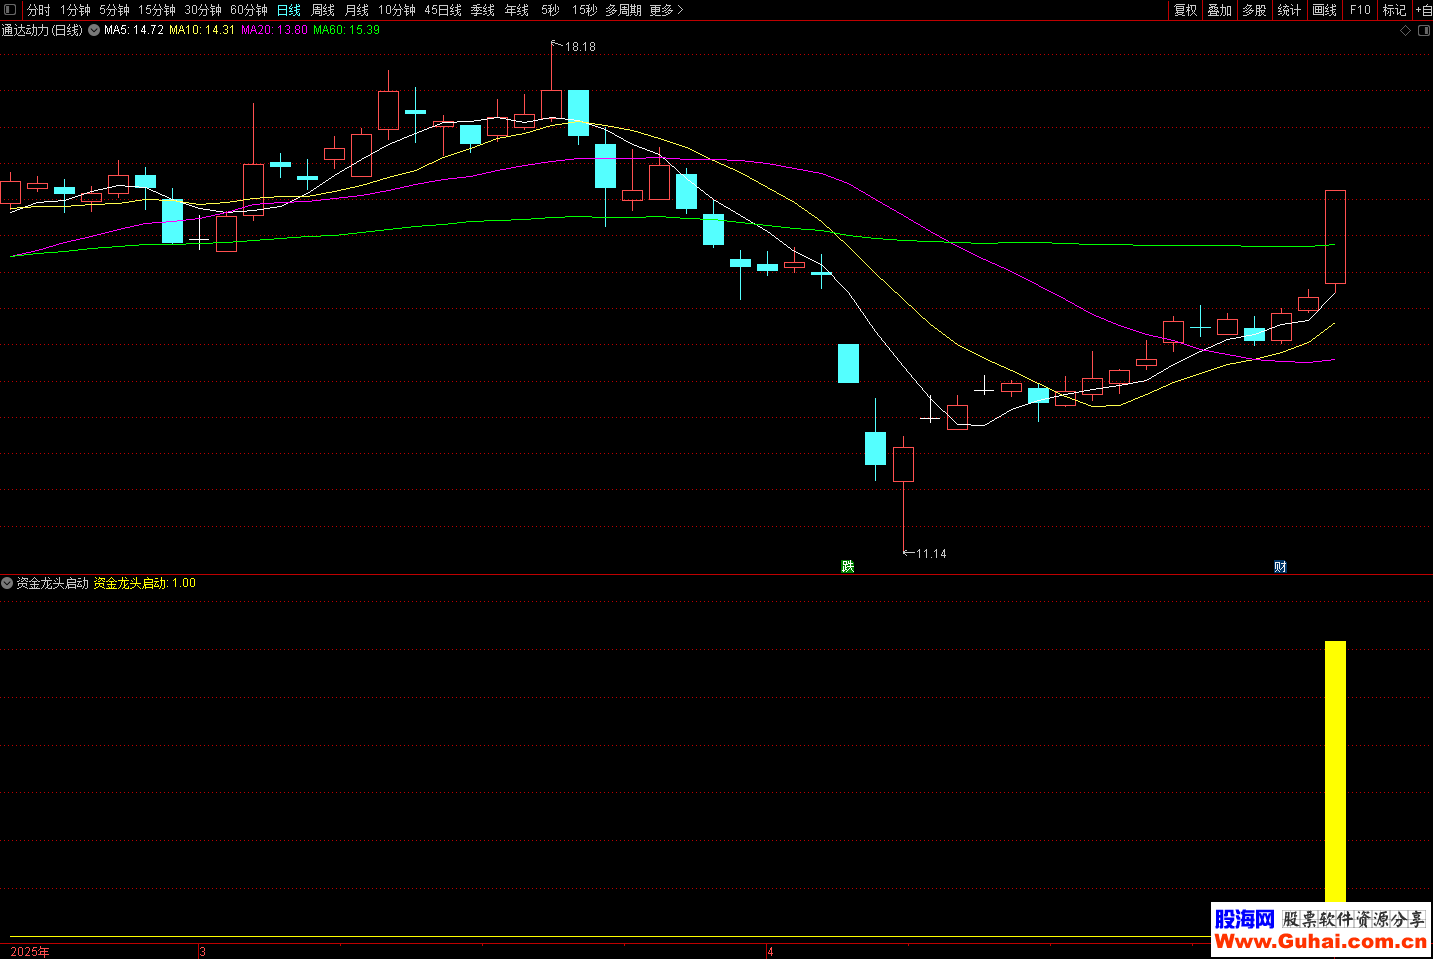Click the yellow 资金龙头启动: 1.00 value

145,583
